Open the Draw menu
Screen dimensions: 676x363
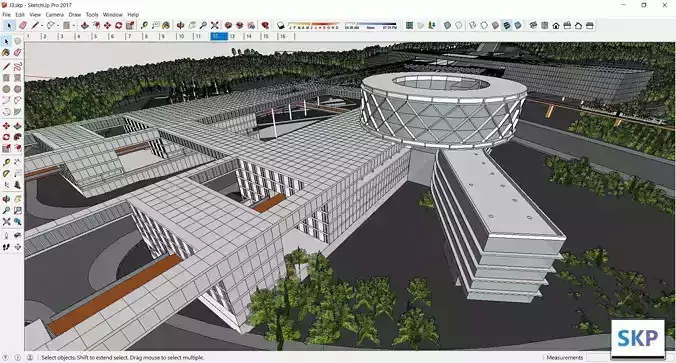tap(75, 15)
